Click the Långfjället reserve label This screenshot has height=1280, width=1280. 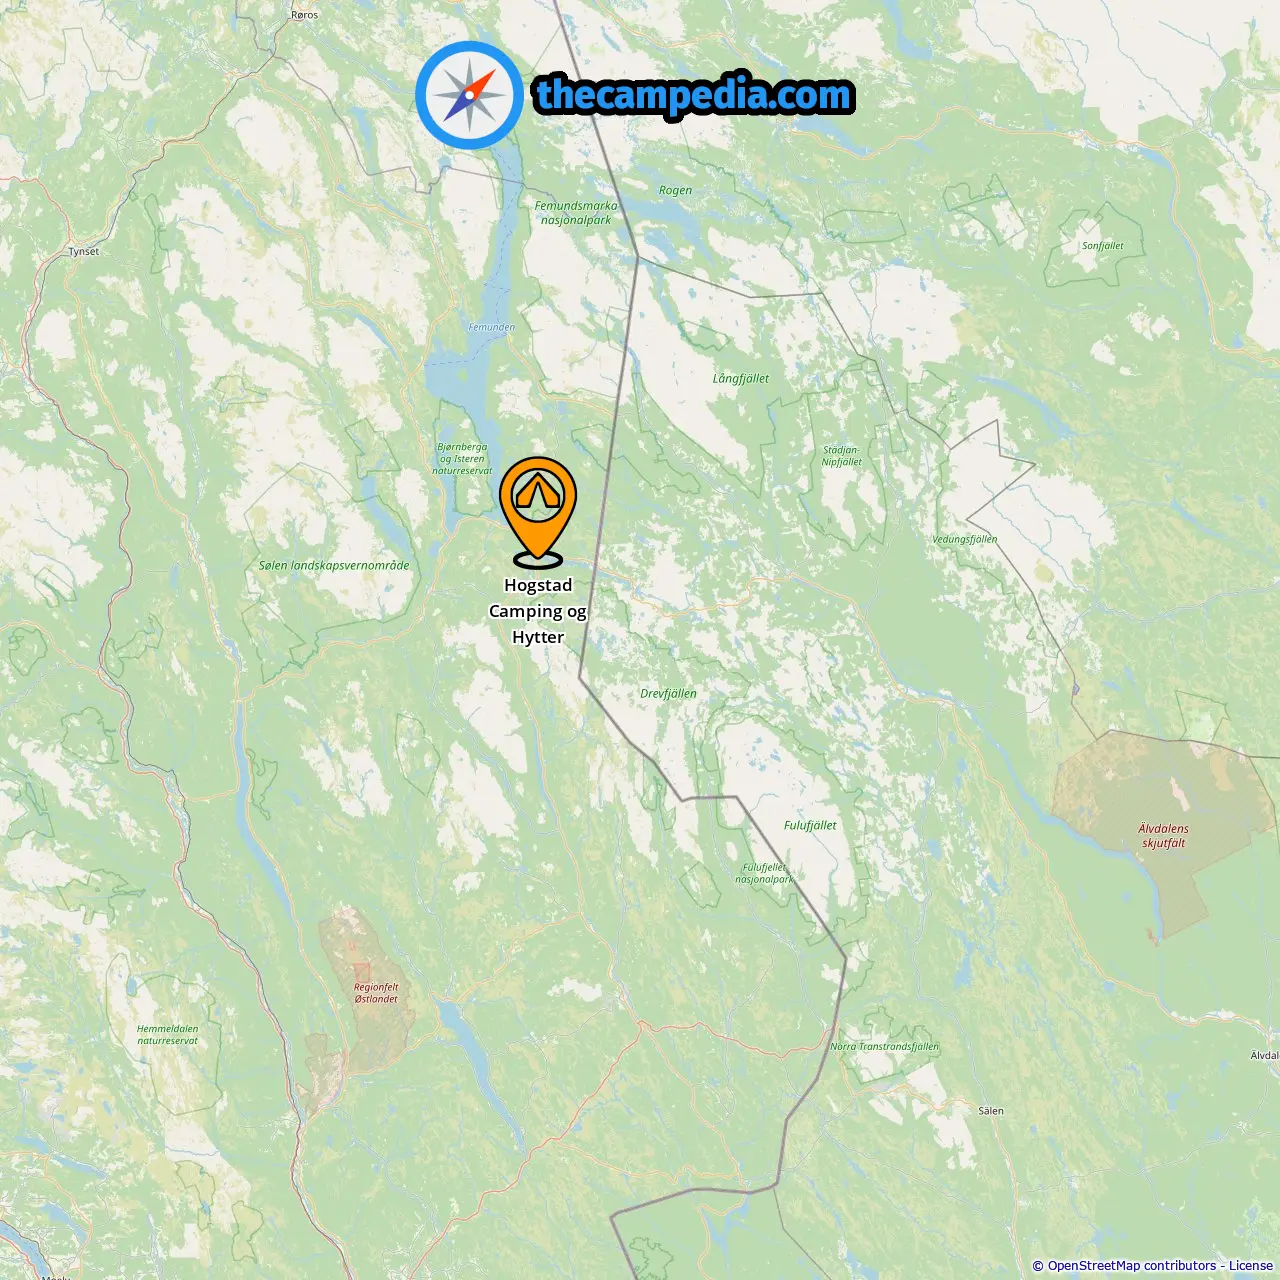pos(741,378)
